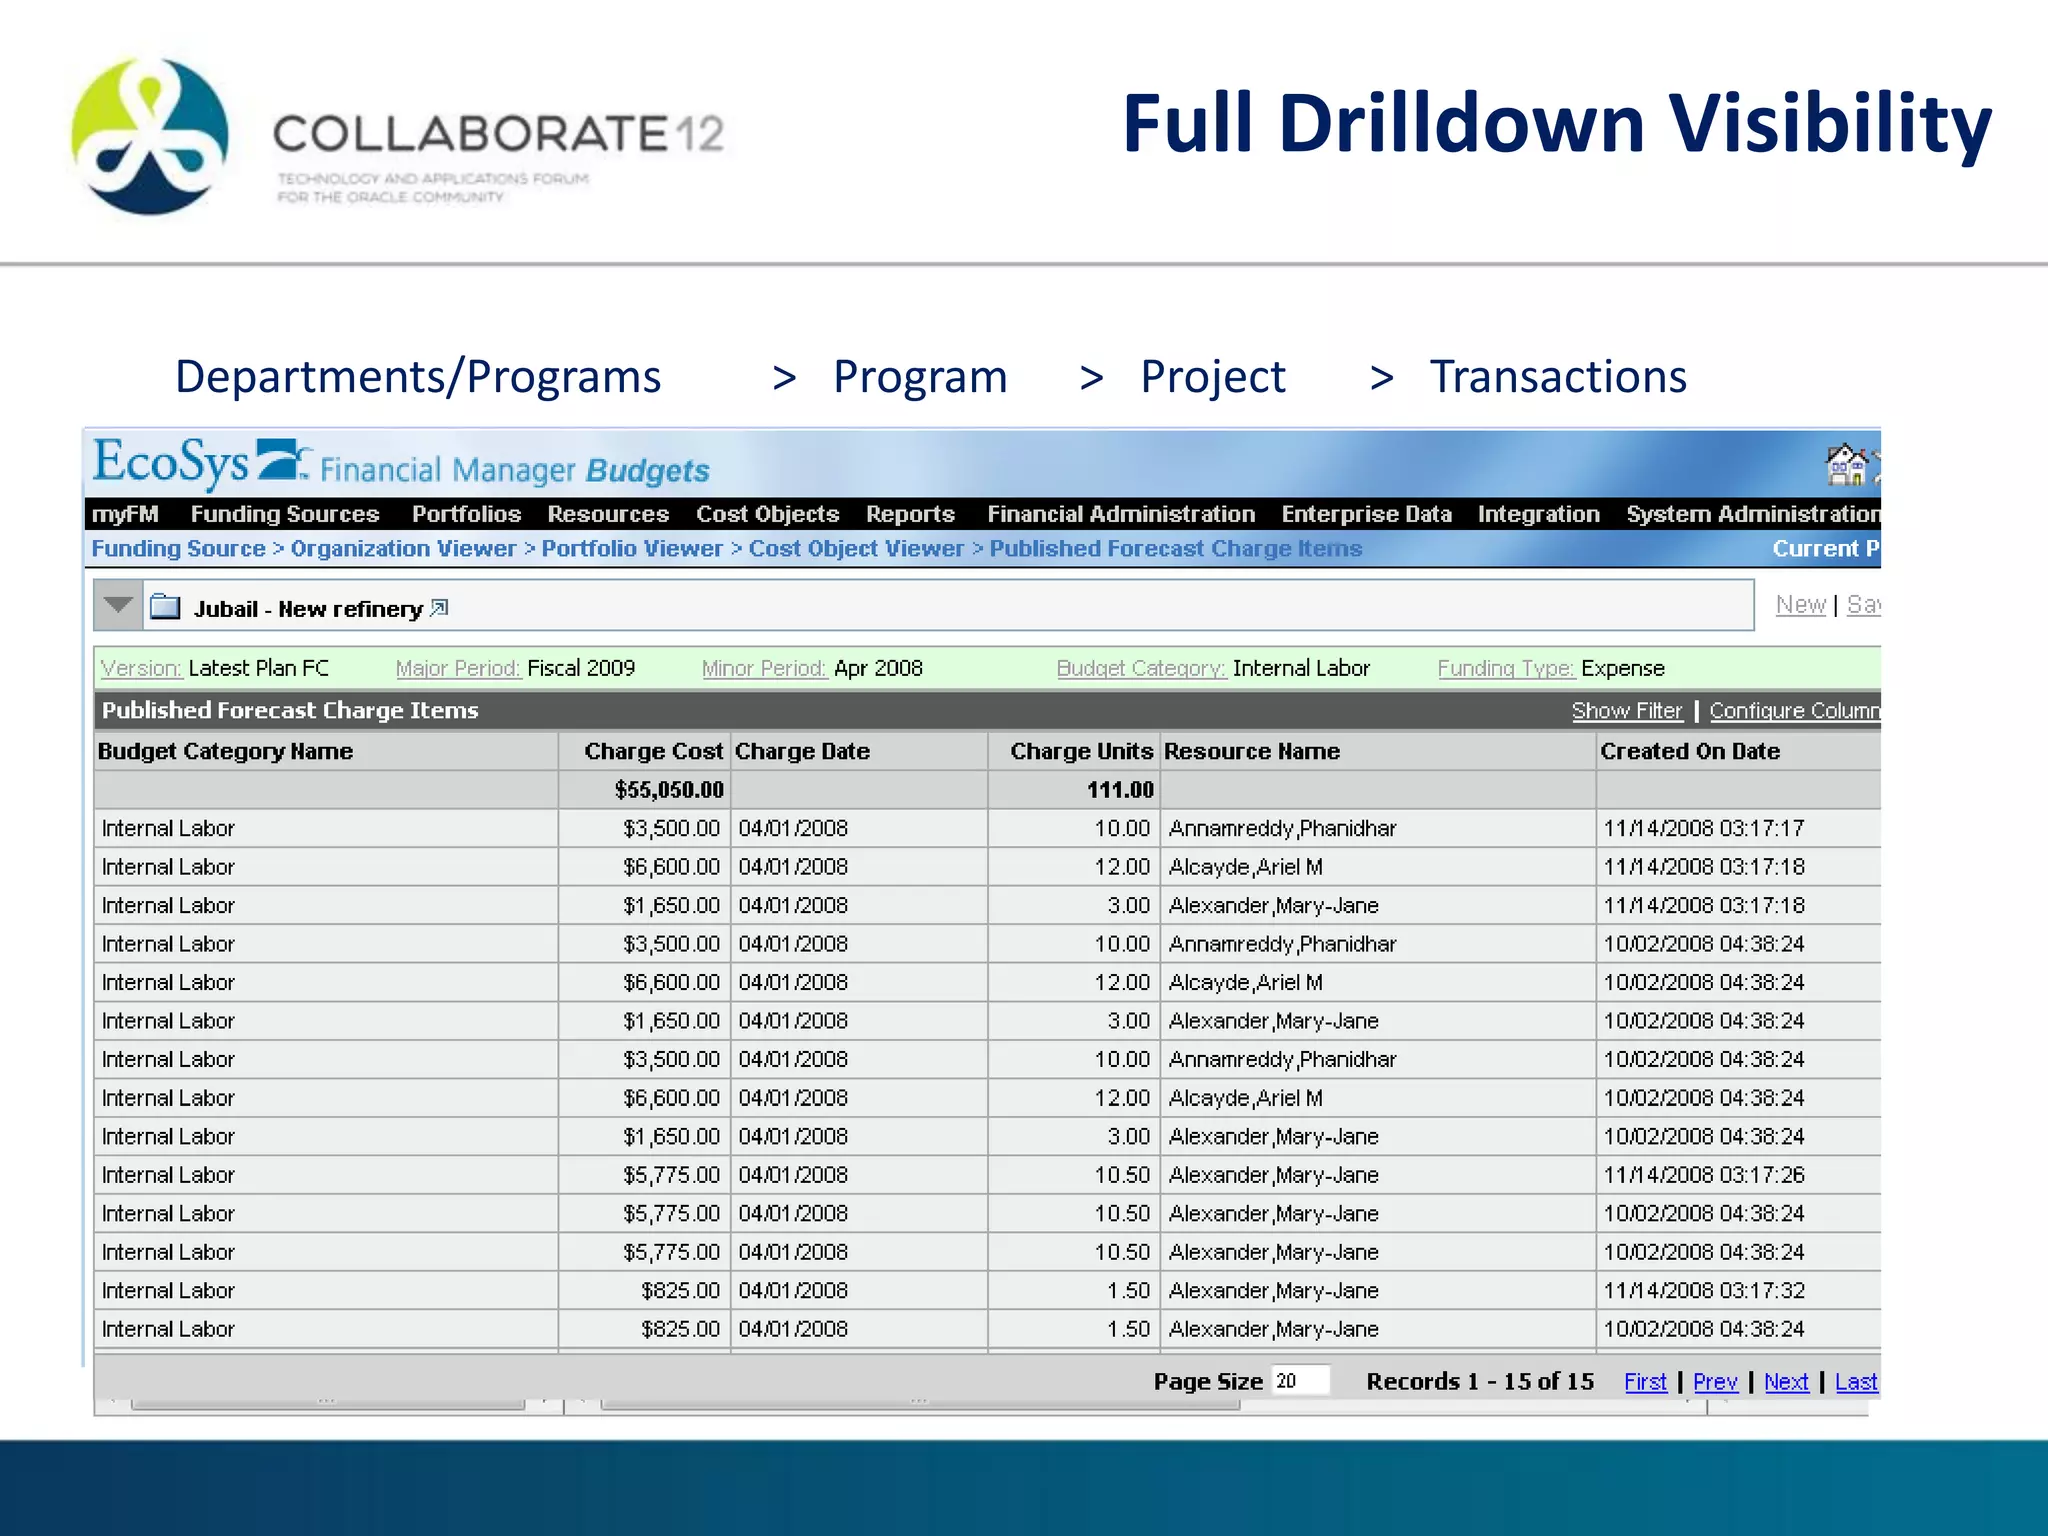Open the Reports menu
The height and width of the screenshot is (1536, 2048).
[x=910, y=514]
